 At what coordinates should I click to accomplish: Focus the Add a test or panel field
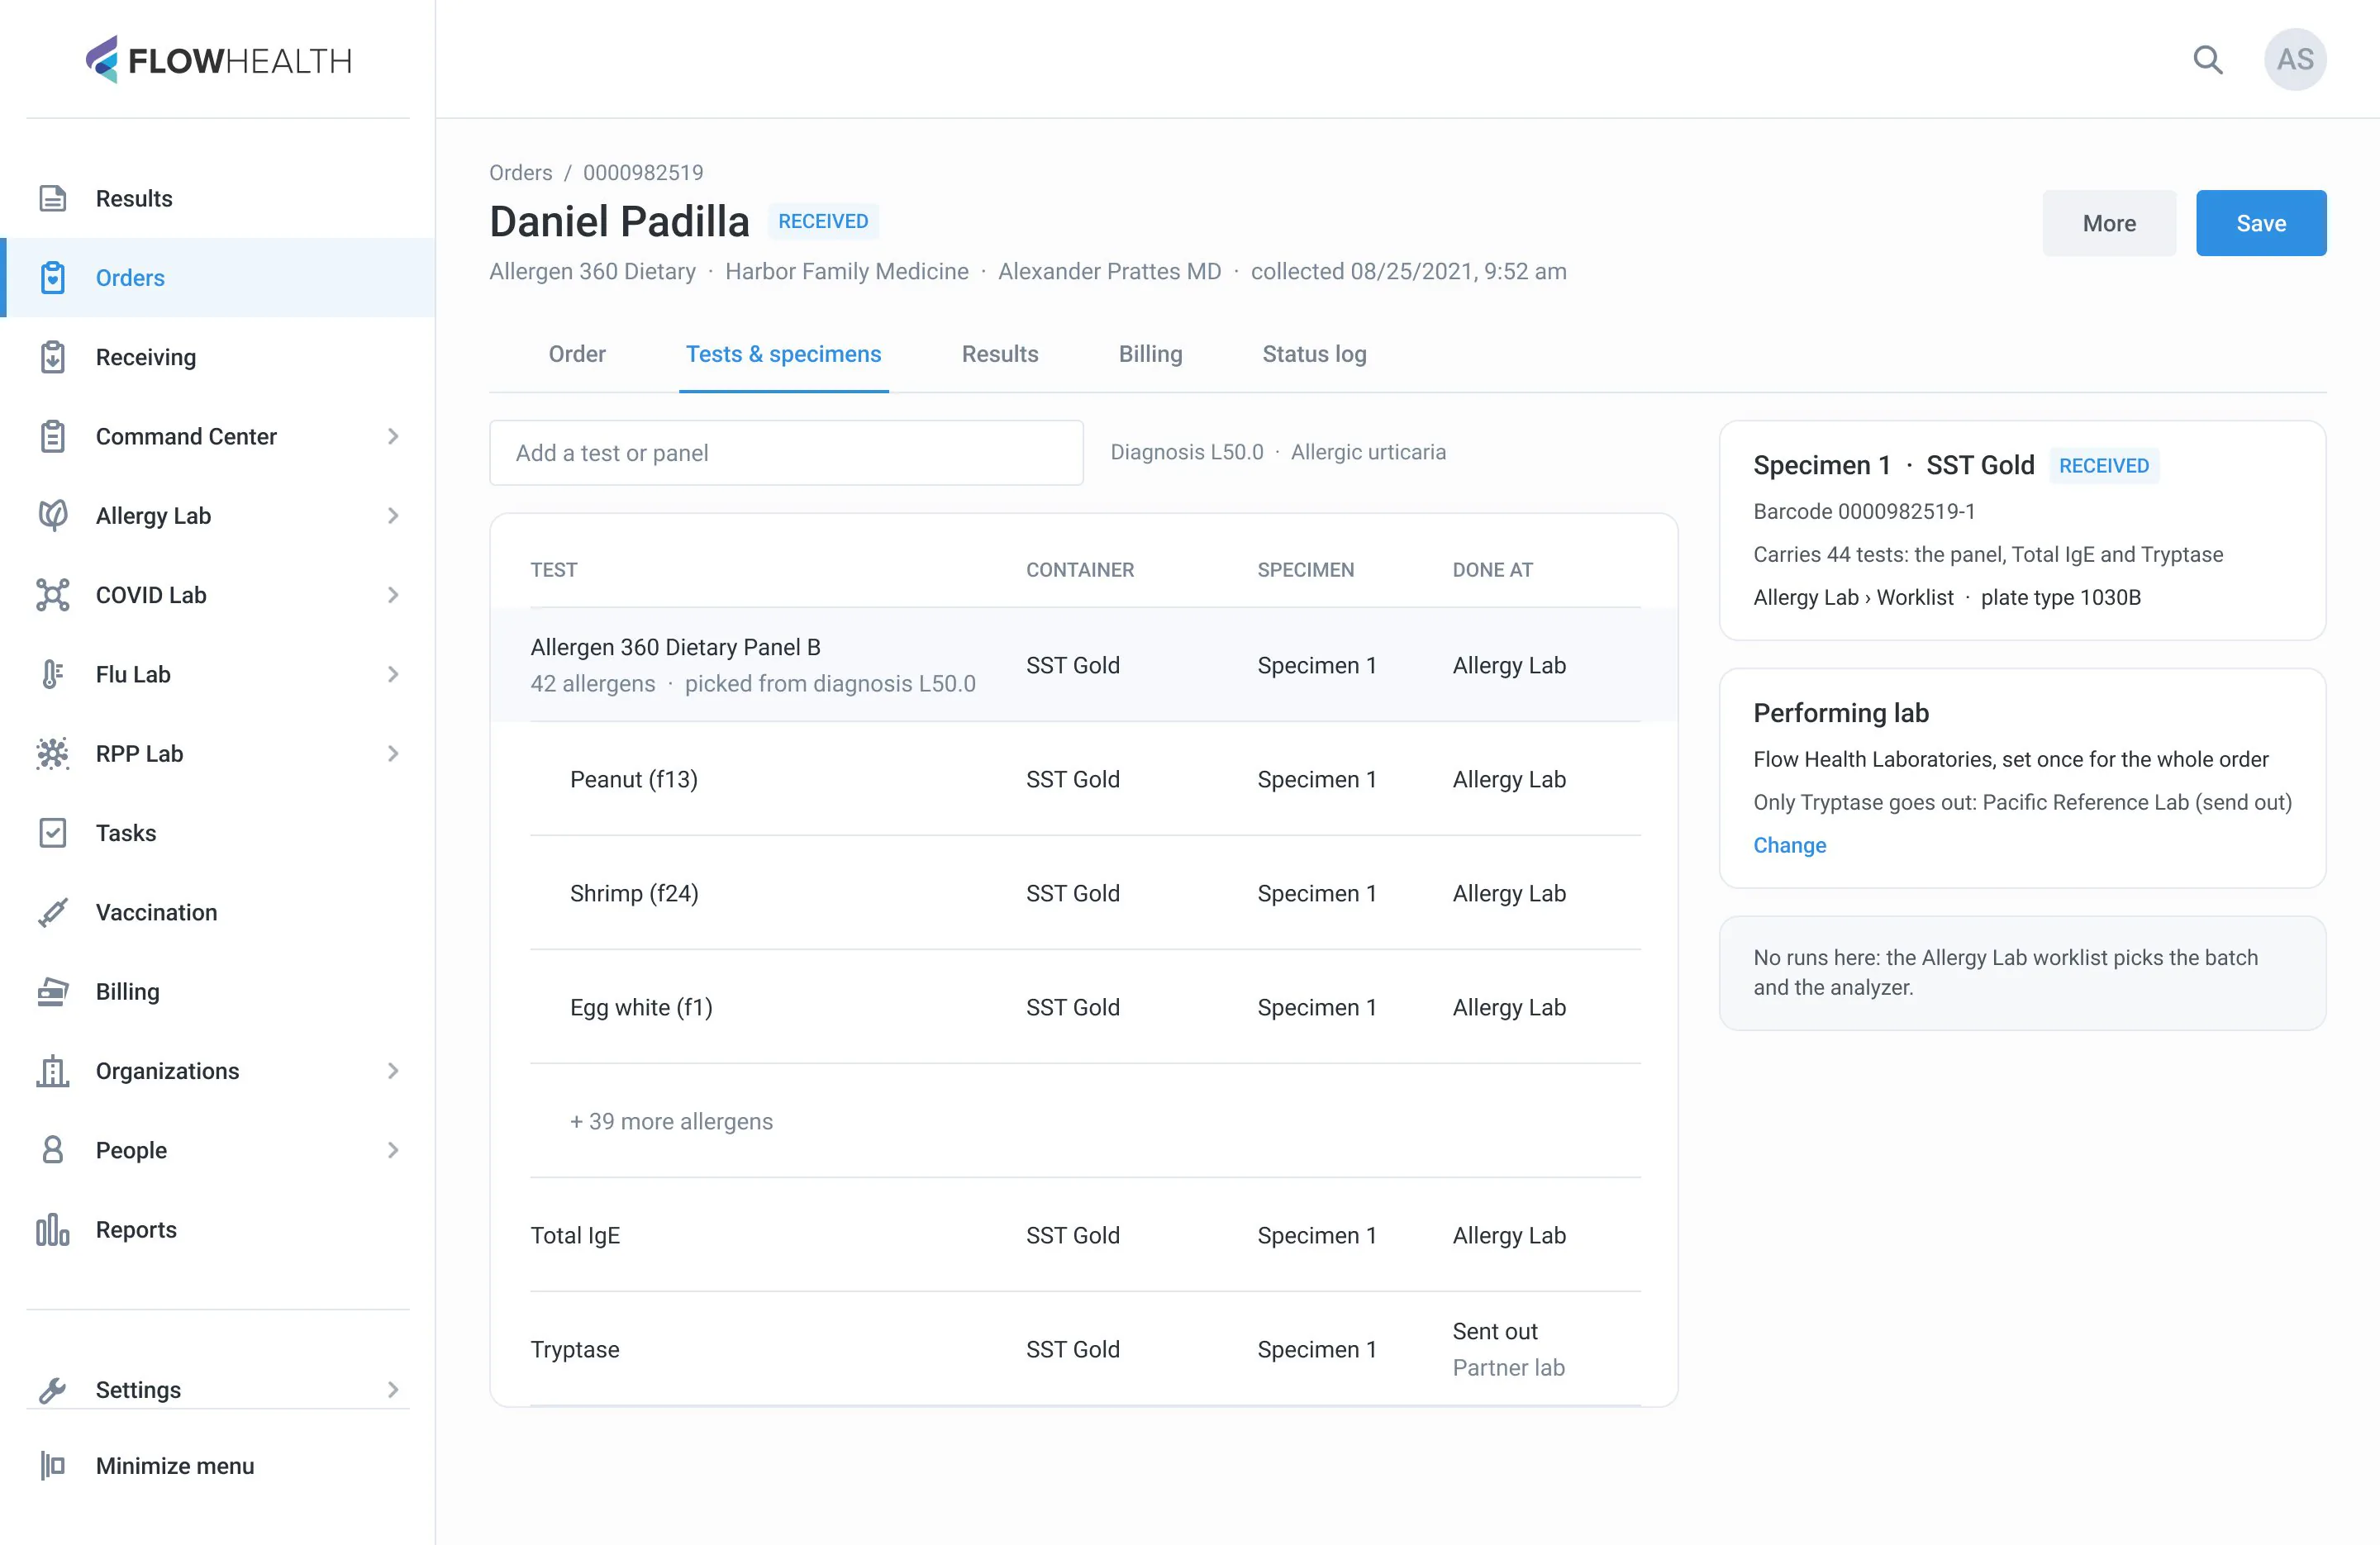click(x=786, y=453)
